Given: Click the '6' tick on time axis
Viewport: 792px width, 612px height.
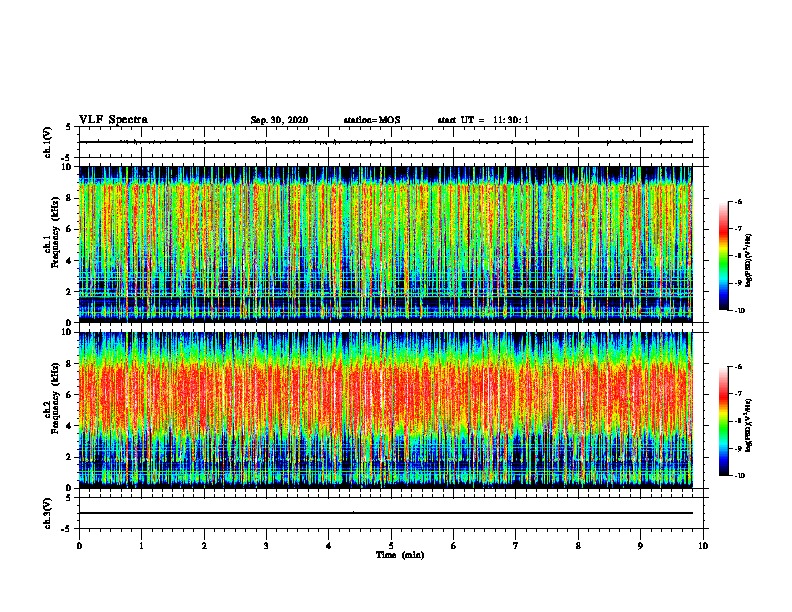Looking at the screenshot, I should click(454, 546).
